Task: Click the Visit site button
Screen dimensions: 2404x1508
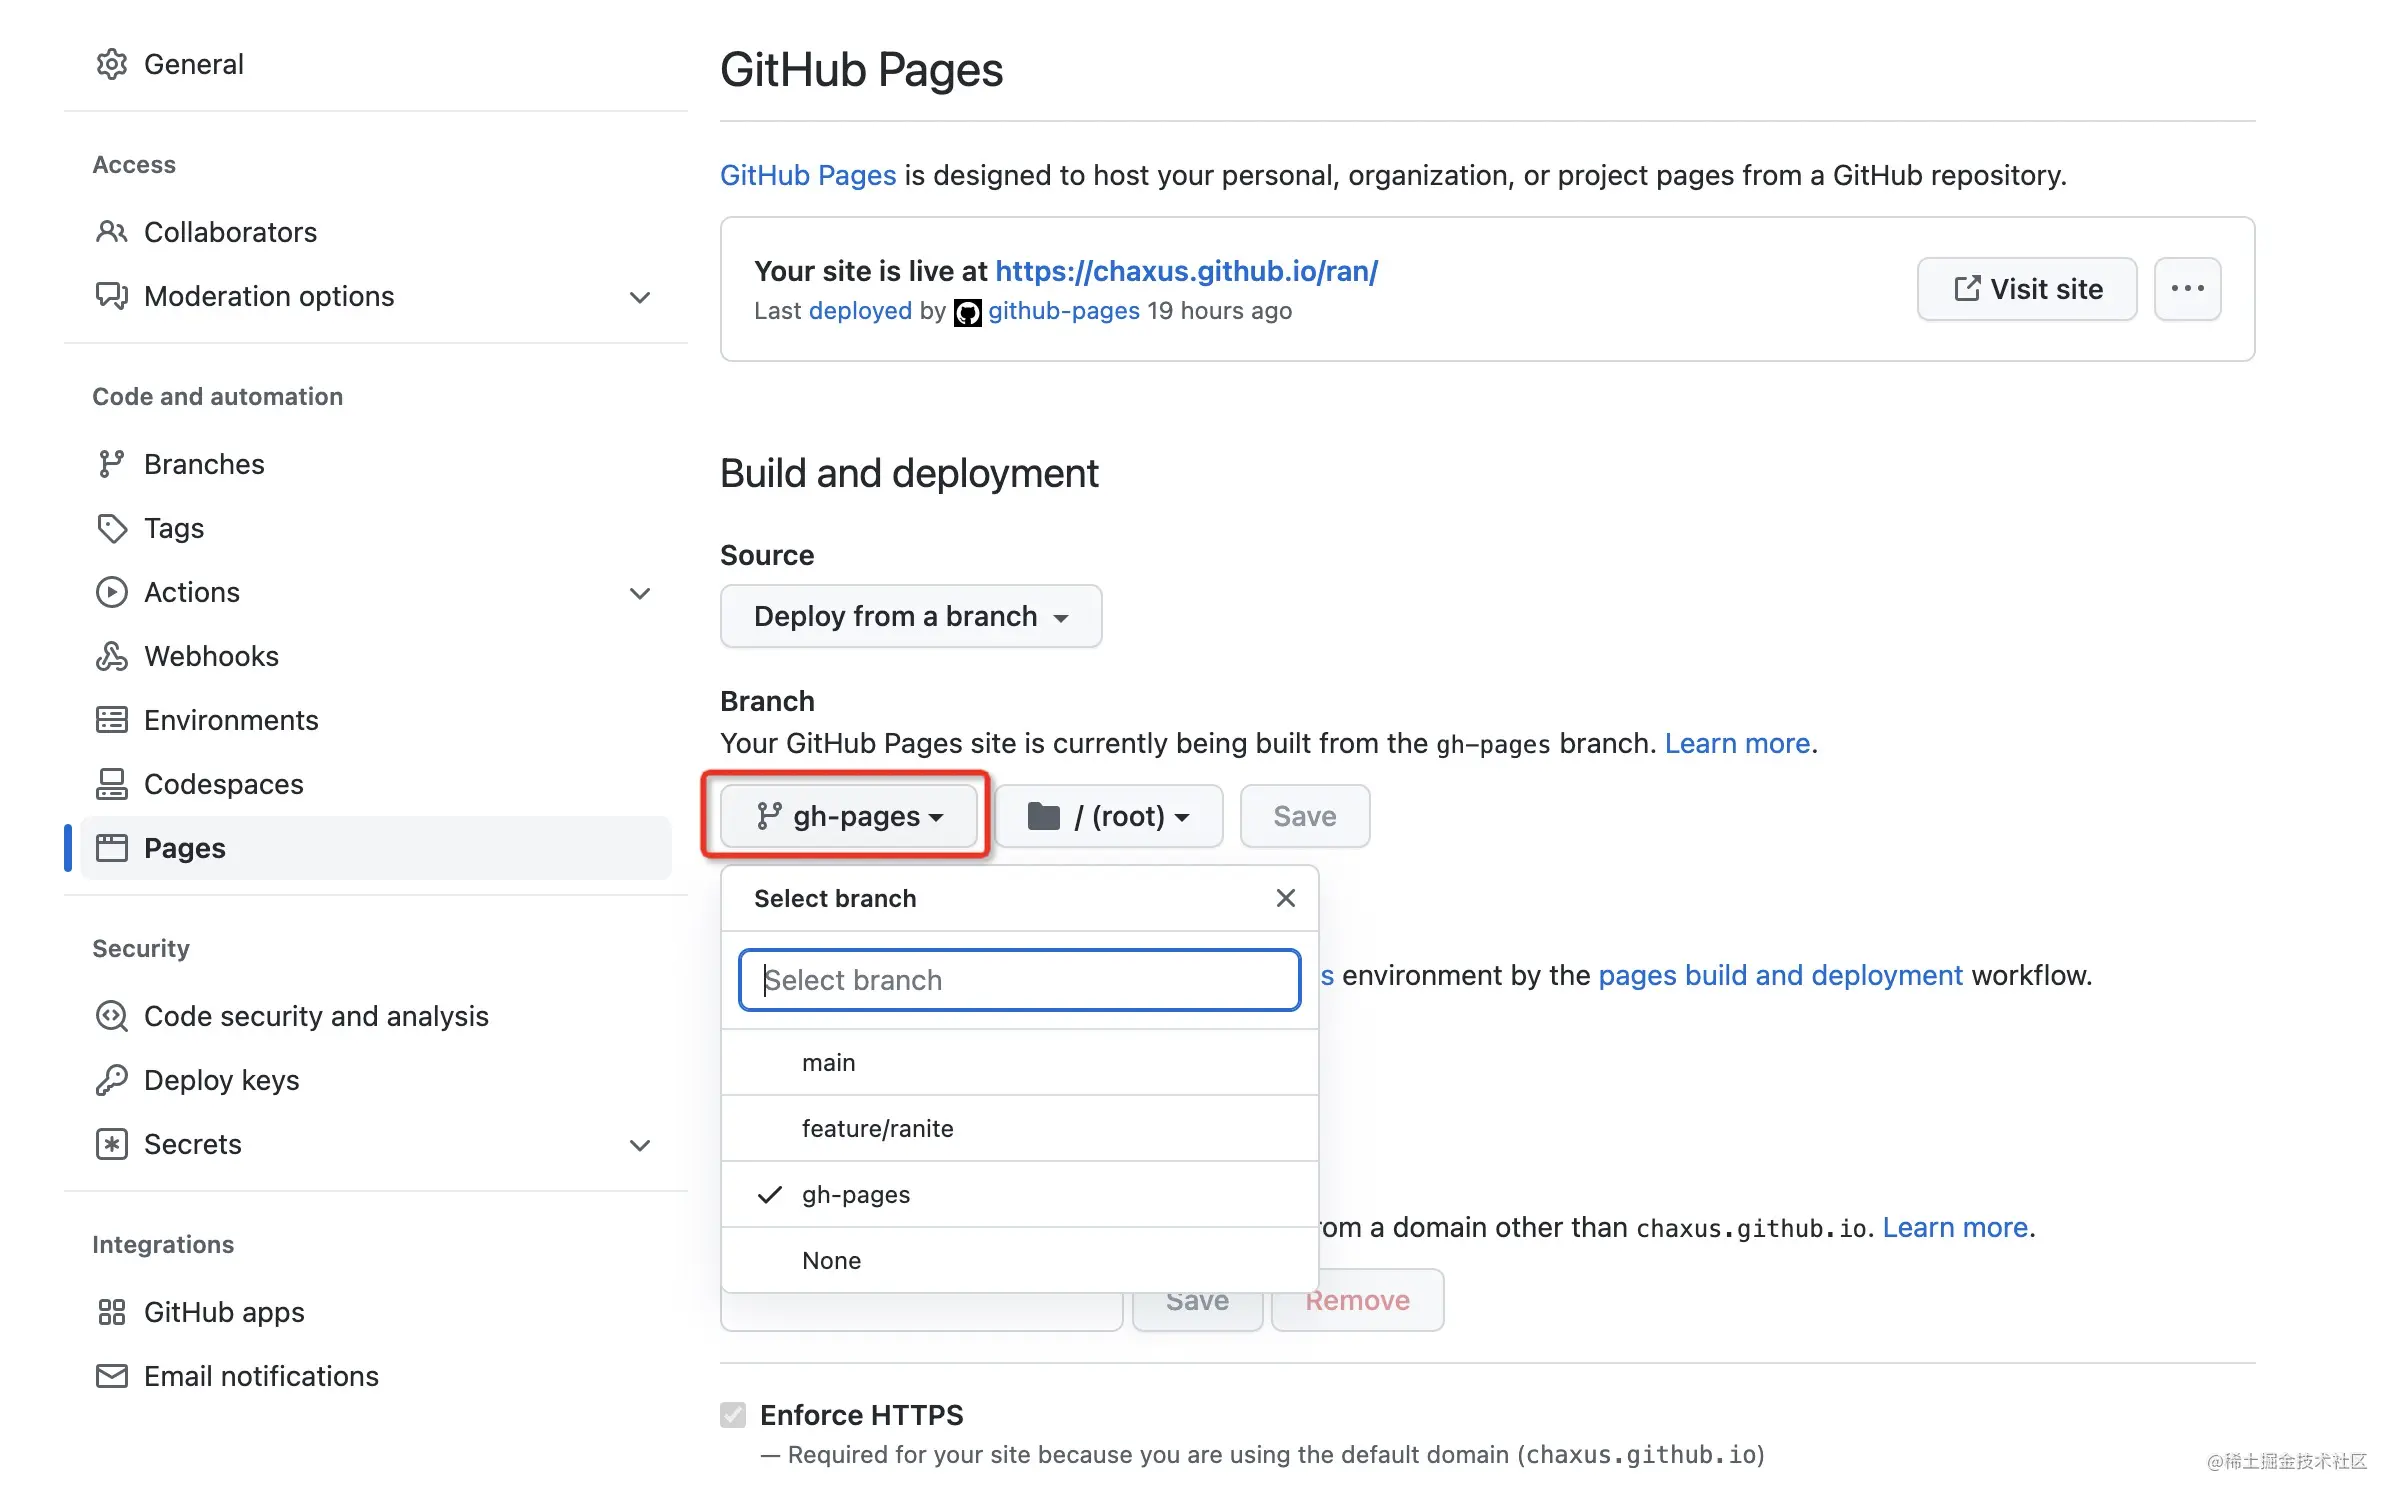Action: 2027,289
